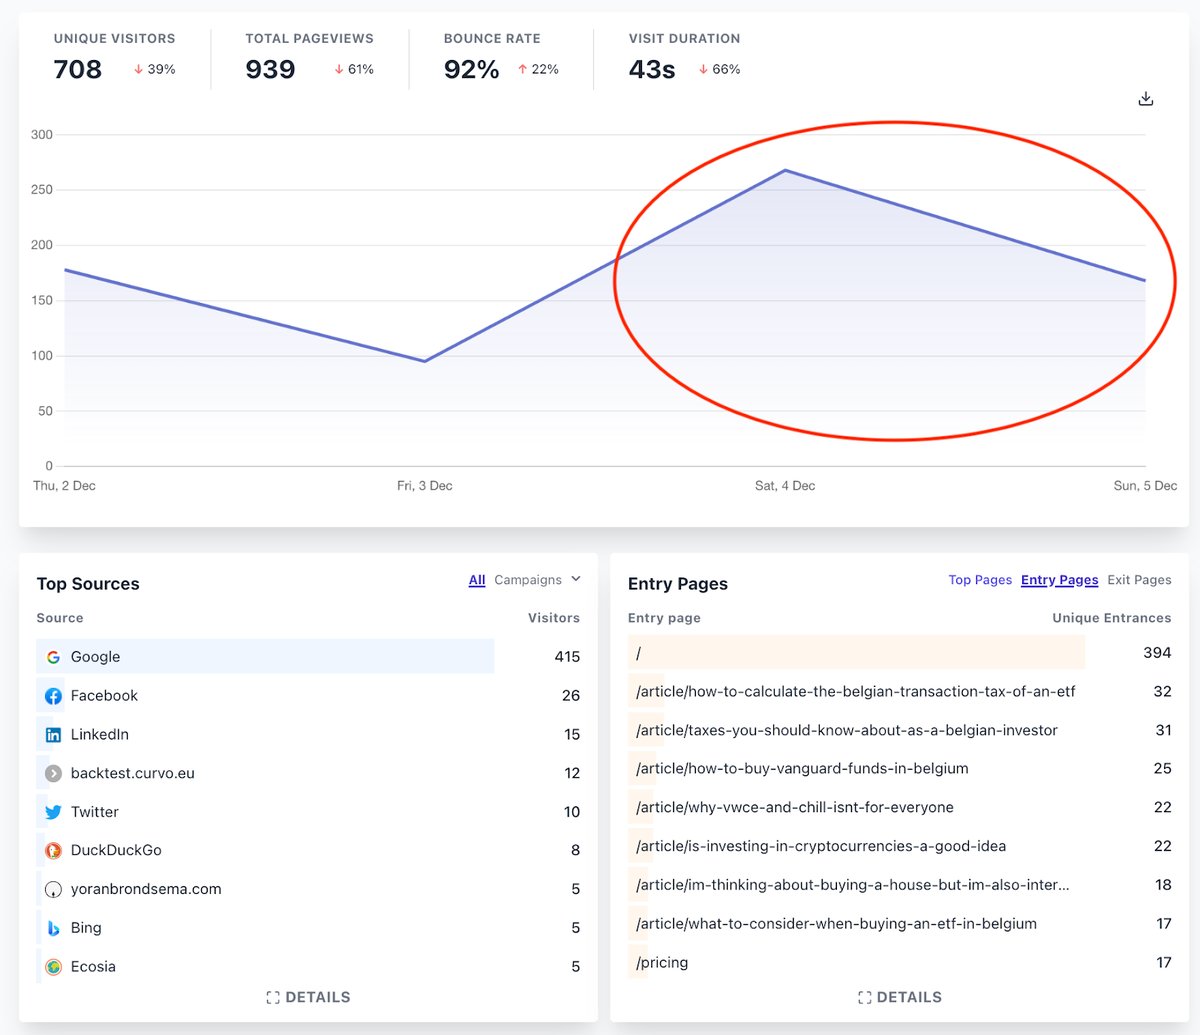Open the Campaigns dropdown

coord(537,580)
